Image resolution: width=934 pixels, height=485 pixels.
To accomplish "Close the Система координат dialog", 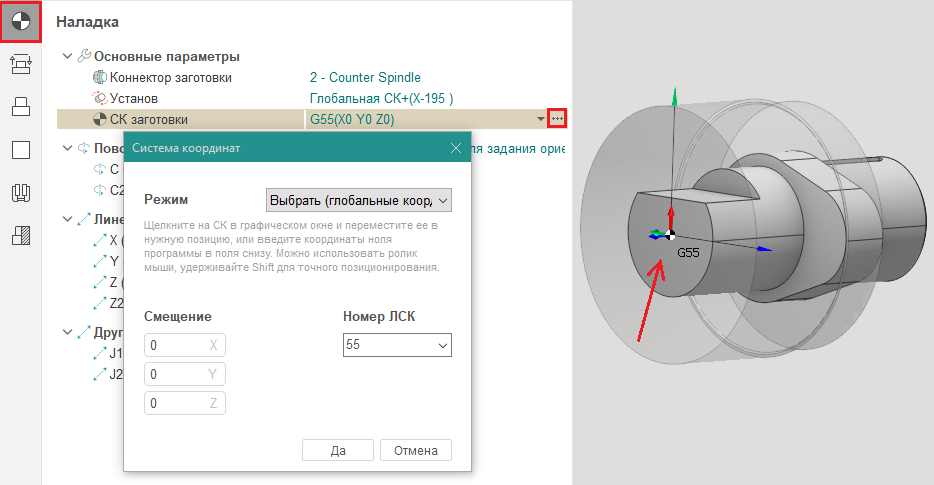I will point(456,148).
